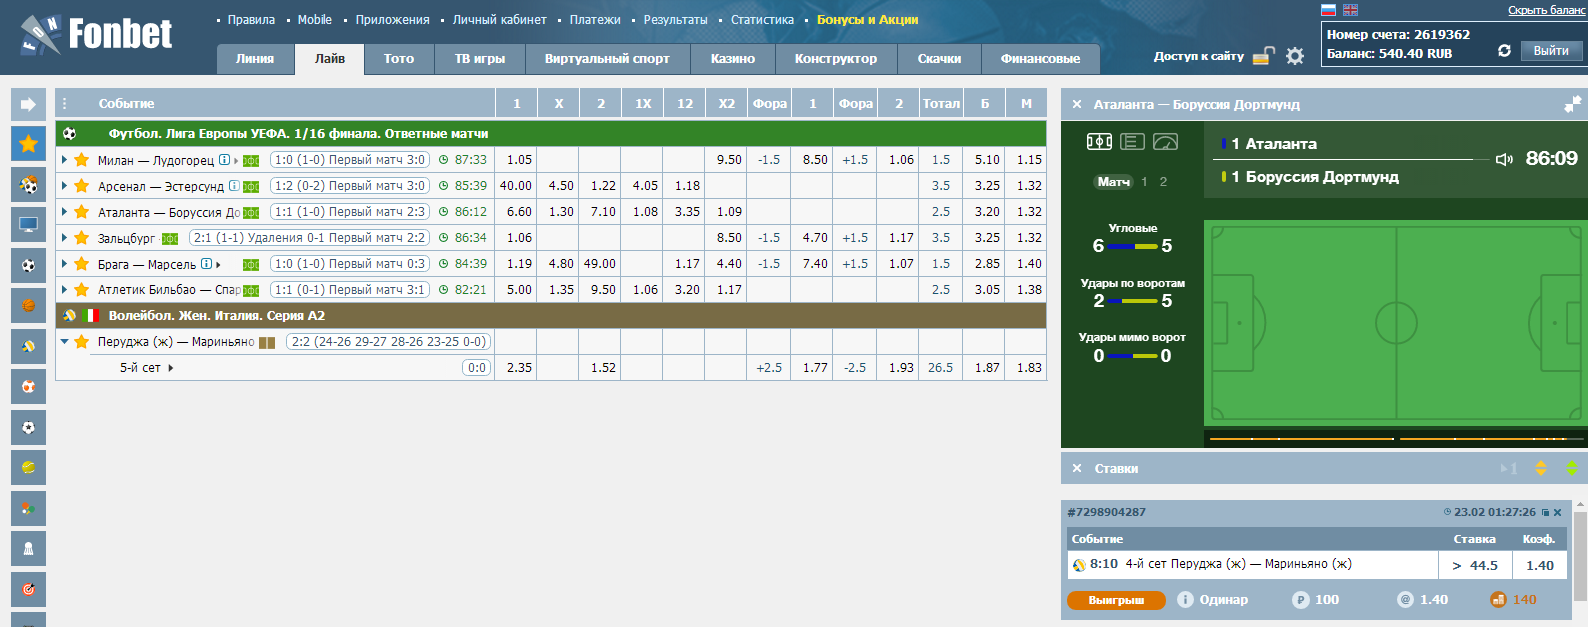
Task: Click the info icon next to Одинар
Action: point(1185,600)
